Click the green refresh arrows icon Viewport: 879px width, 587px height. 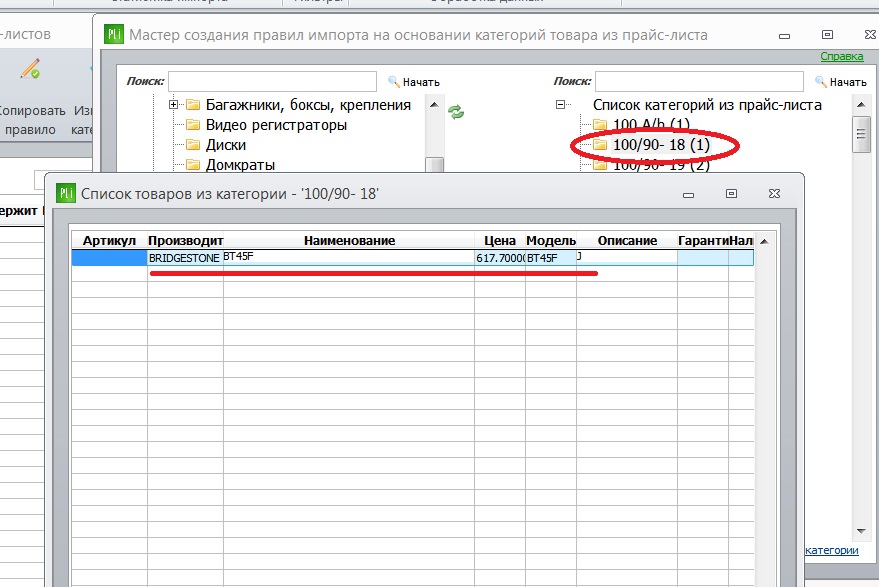click(456, 112)
